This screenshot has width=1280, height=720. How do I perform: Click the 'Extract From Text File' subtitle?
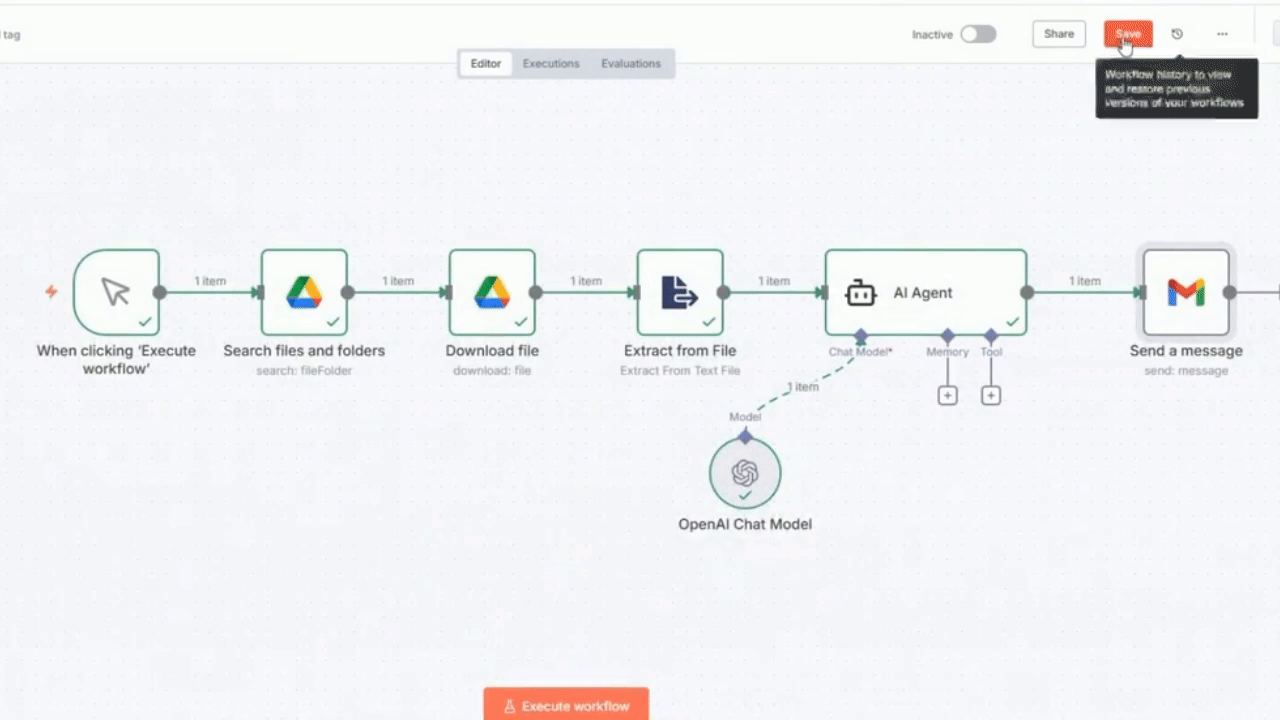click(680, 371)
